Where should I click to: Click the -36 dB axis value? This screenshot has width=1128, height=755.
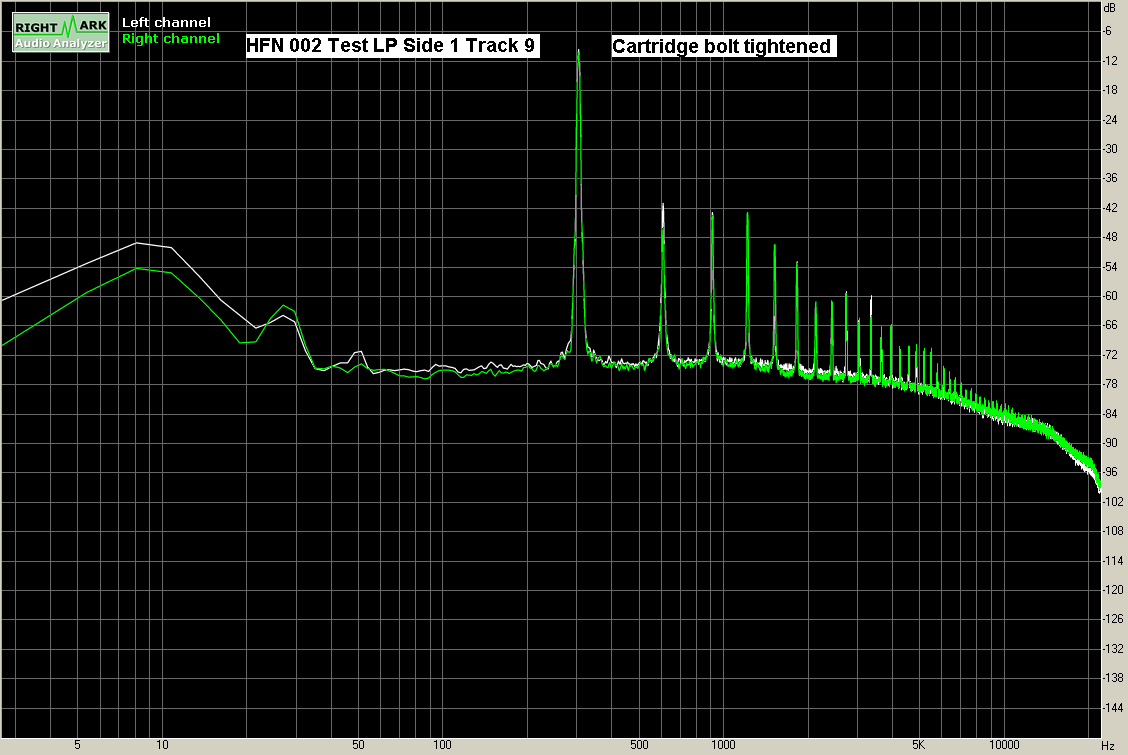coord(1111,178)
